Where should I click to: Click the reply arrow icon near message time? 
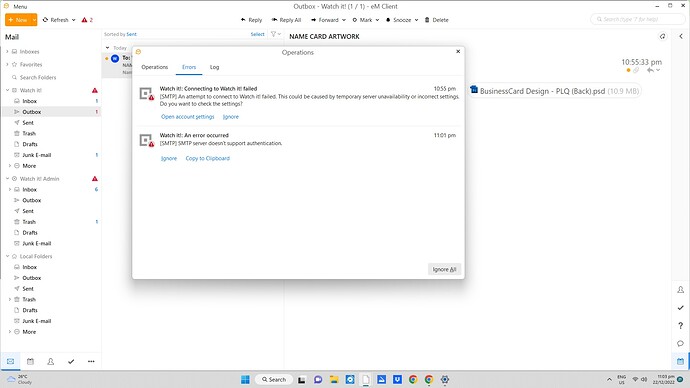coord(650,70)
